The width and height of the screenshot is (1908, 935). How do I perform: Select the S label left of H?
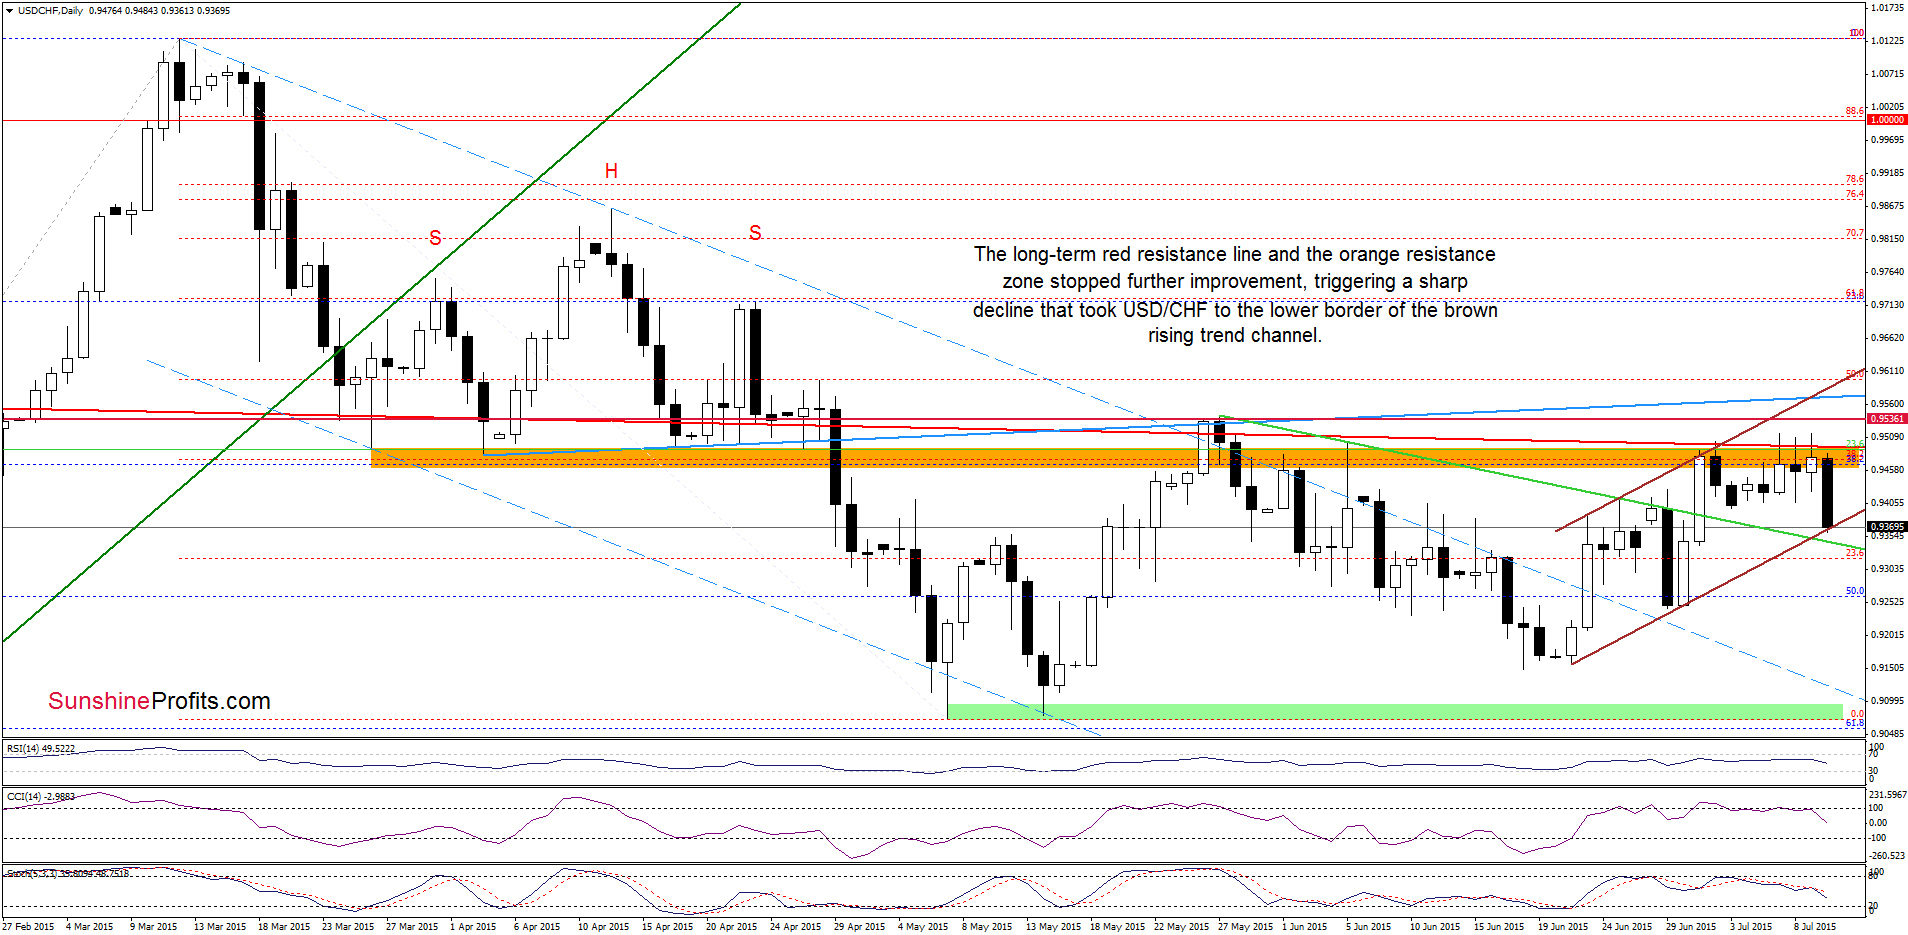[x=435, y=238]
